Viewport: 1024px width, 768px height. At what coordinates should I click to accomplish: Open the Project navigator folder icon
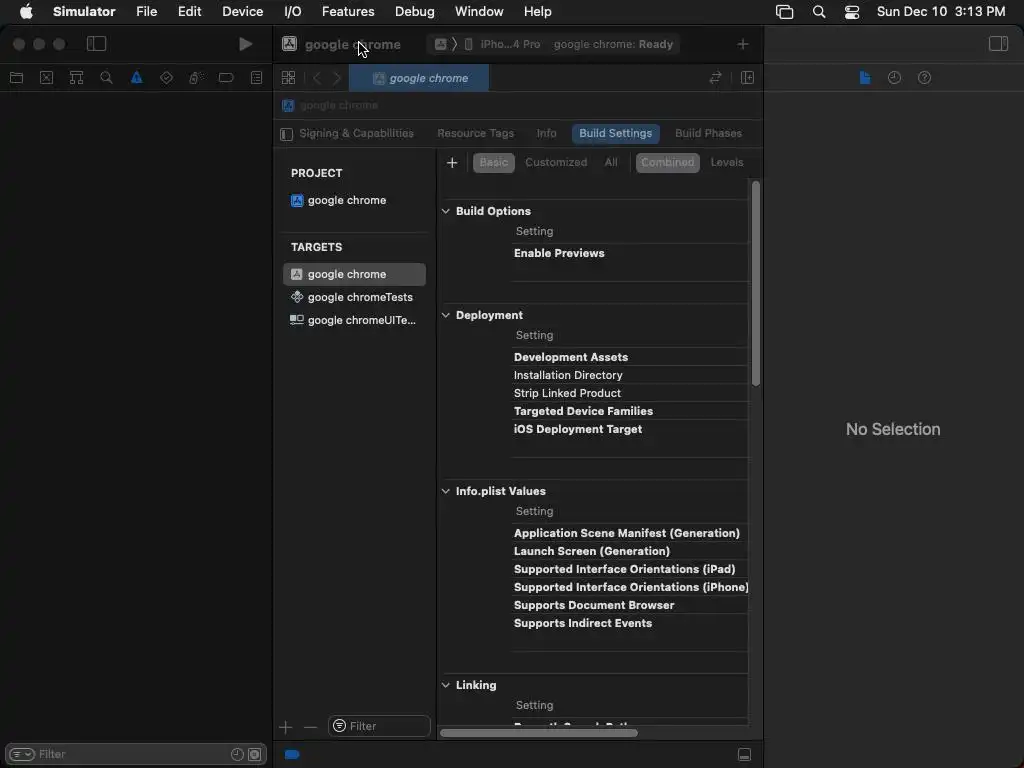click(16, 78)
